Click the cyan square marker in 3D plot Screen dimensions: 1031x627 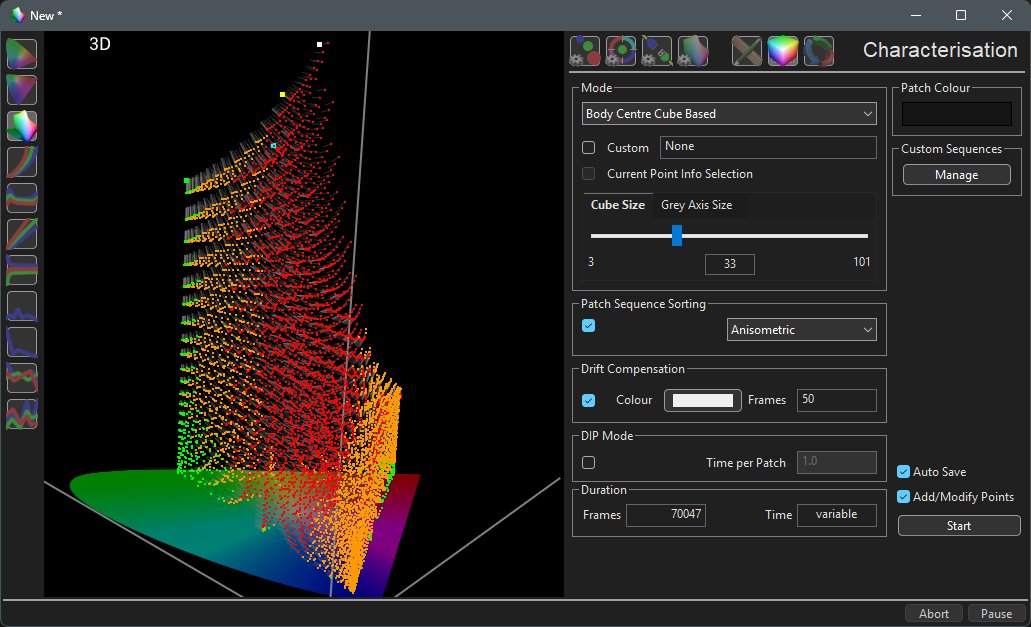coord(274,145)
